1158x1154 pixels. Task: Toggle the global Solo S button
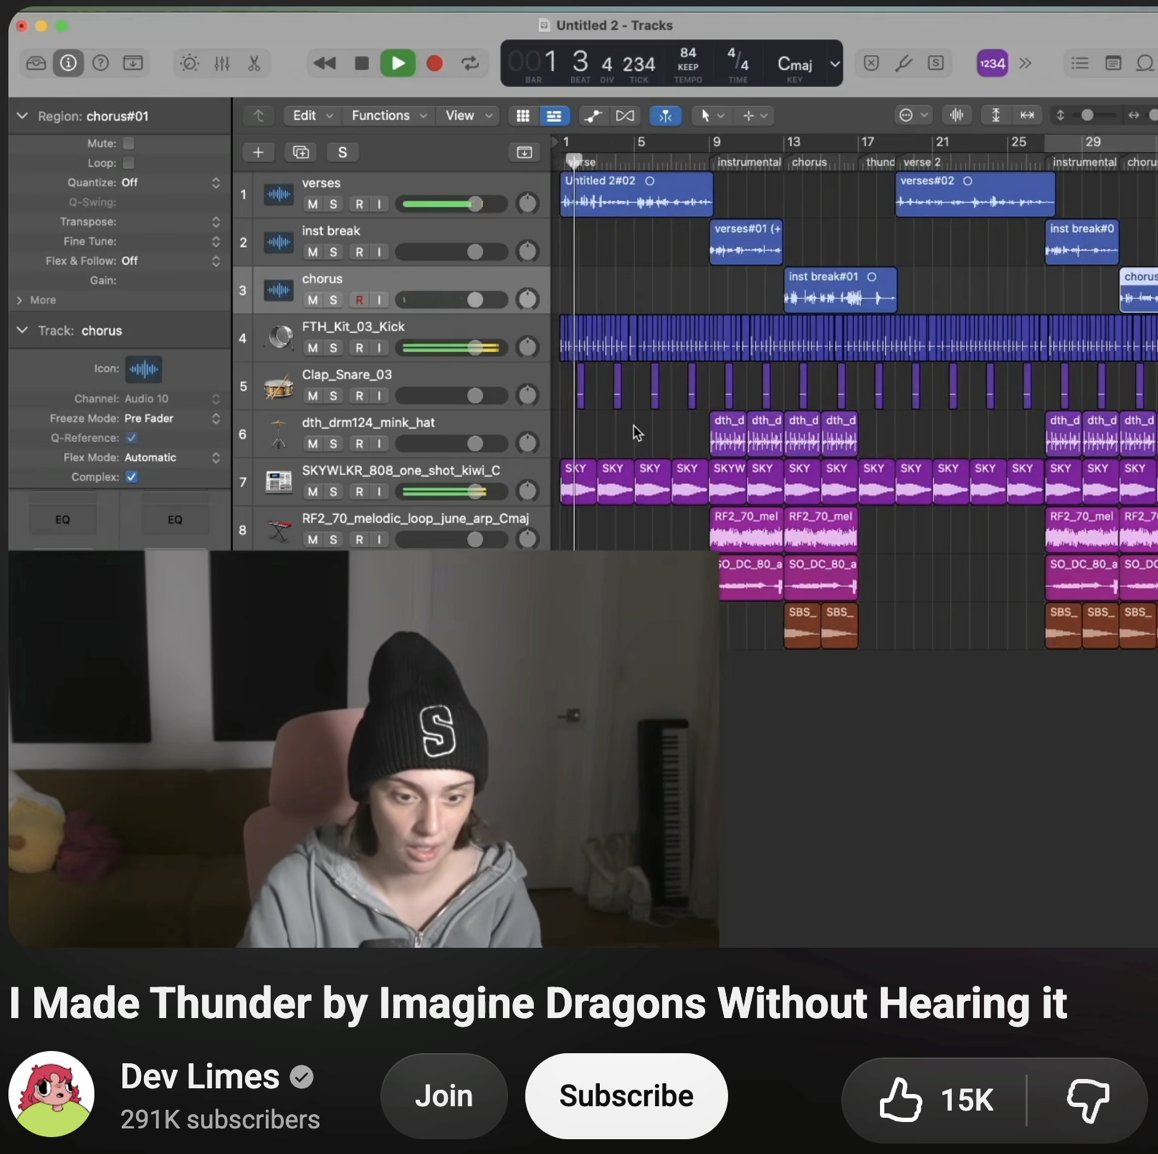[342, 152]
